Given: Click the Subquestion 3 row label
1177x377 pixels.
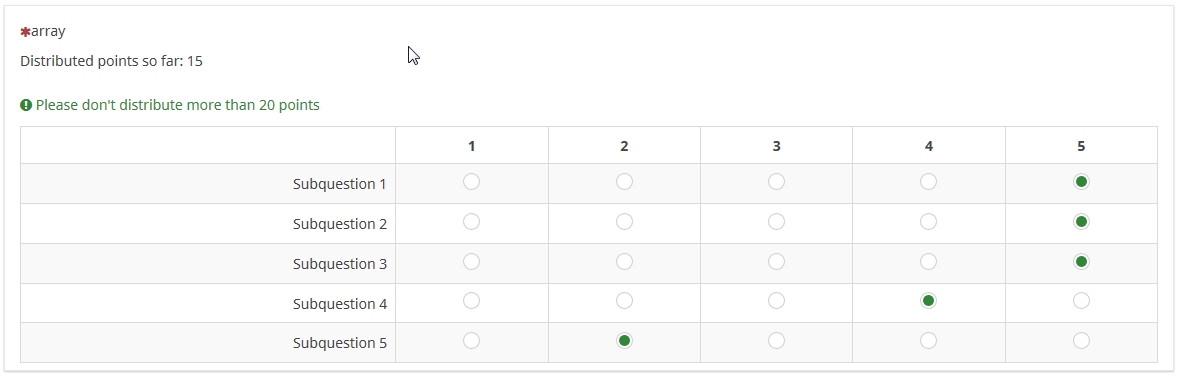Looking at the screenshot, I should click(x=340, y=264).
